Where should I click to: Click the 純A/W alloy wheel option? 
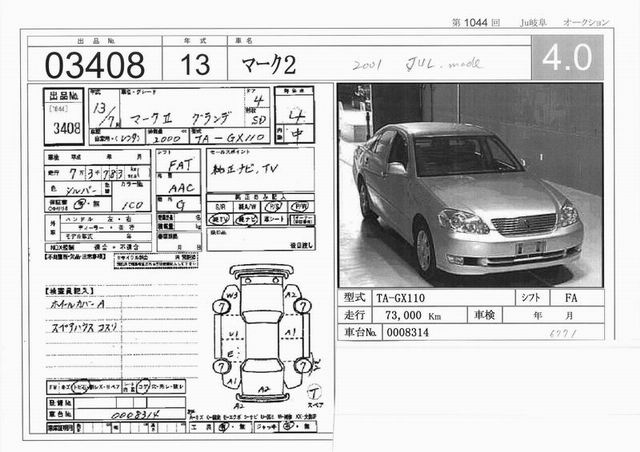(x=247, y=207)
